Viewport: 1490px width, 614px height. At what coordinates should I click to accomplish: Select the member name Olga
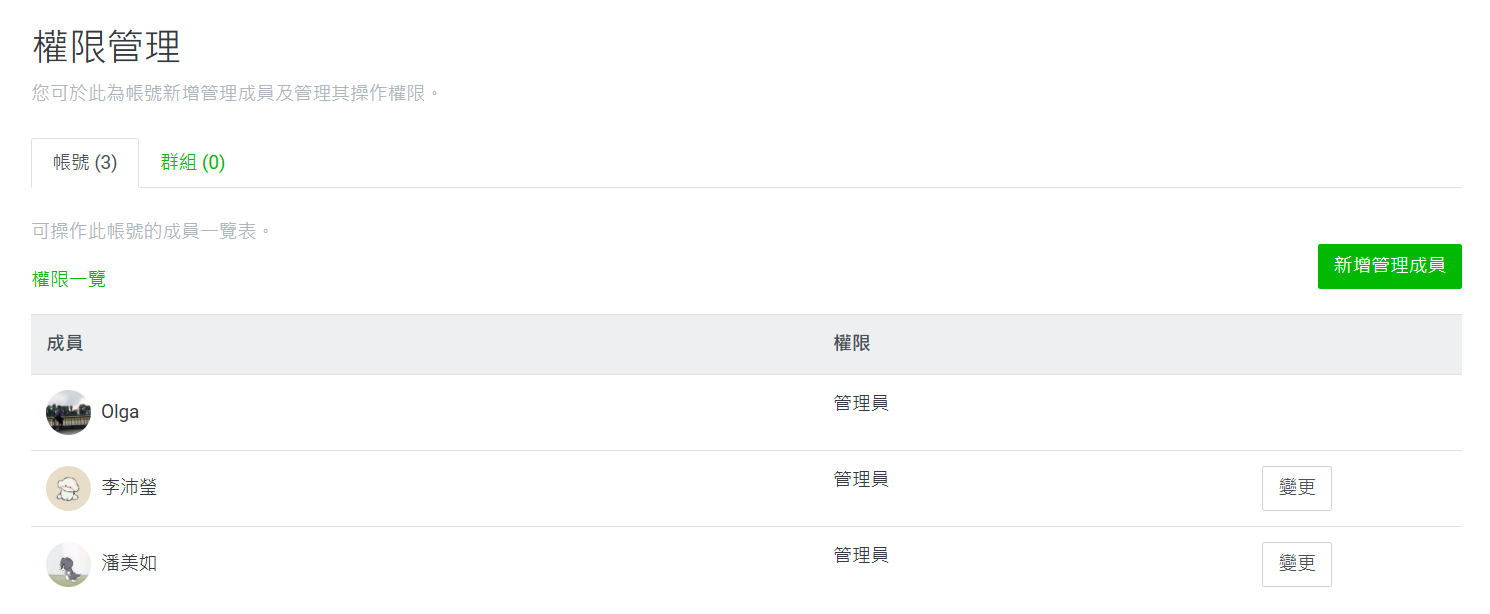[120, 412]
